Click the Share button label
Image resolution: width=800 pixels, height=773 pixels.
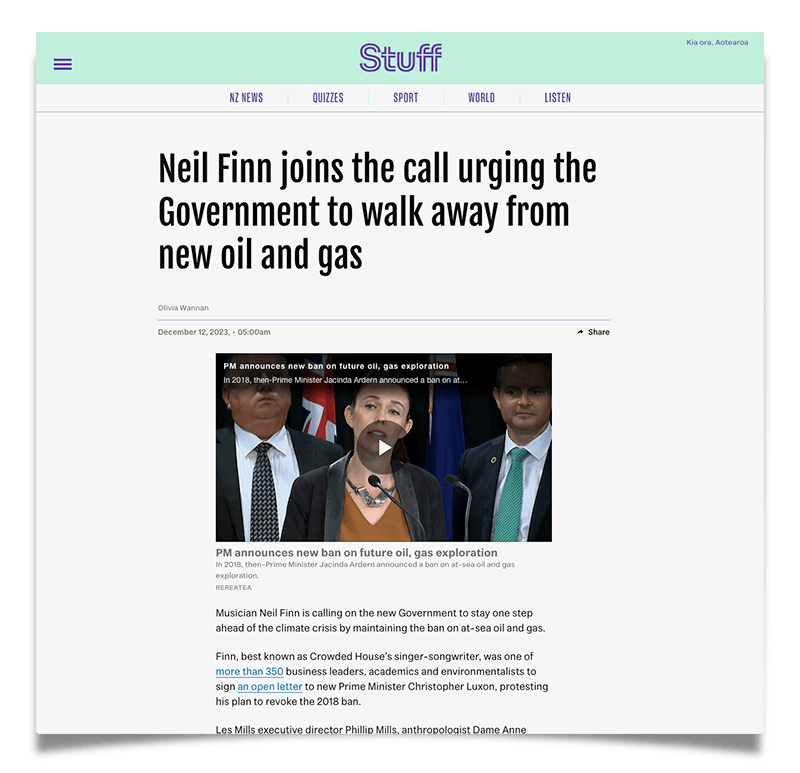[598, 332]
